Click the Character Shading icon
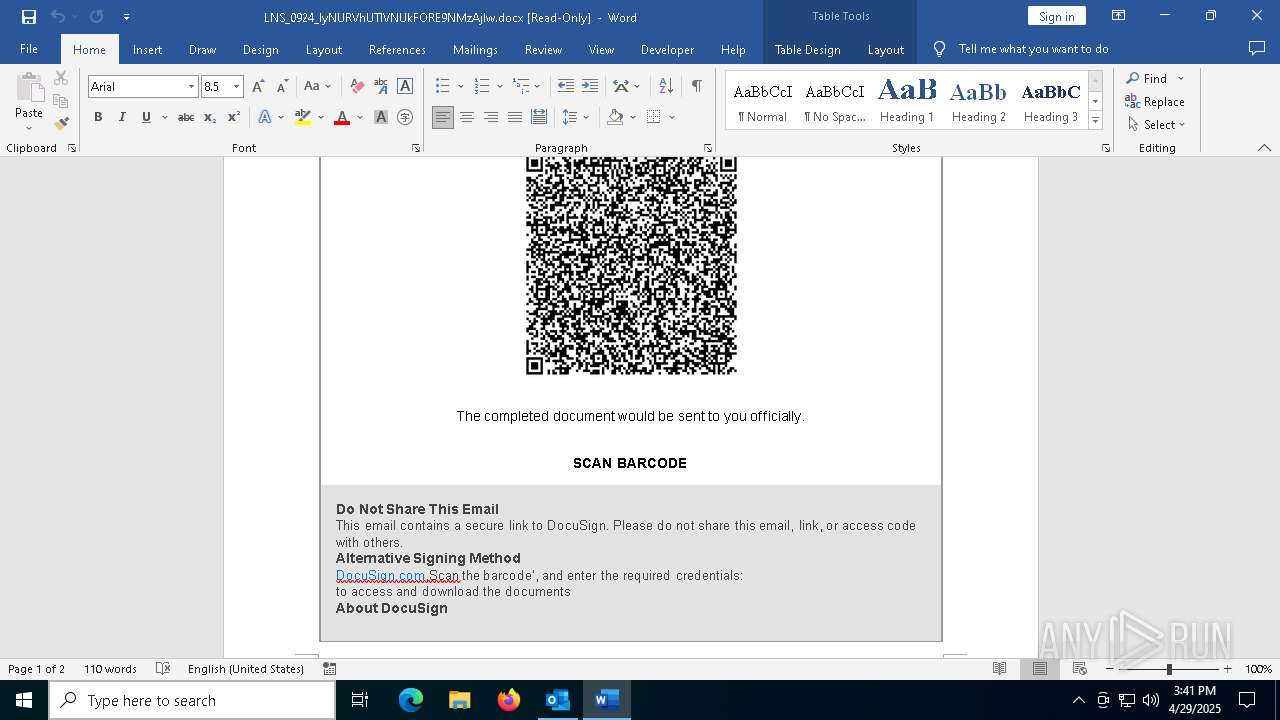The height and width of the screenshot is (720, 1280). 381,117
